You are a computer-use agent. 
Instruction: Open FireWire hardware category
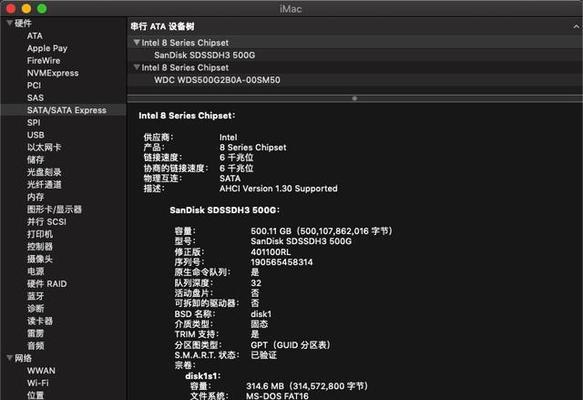tap(44, 60)
